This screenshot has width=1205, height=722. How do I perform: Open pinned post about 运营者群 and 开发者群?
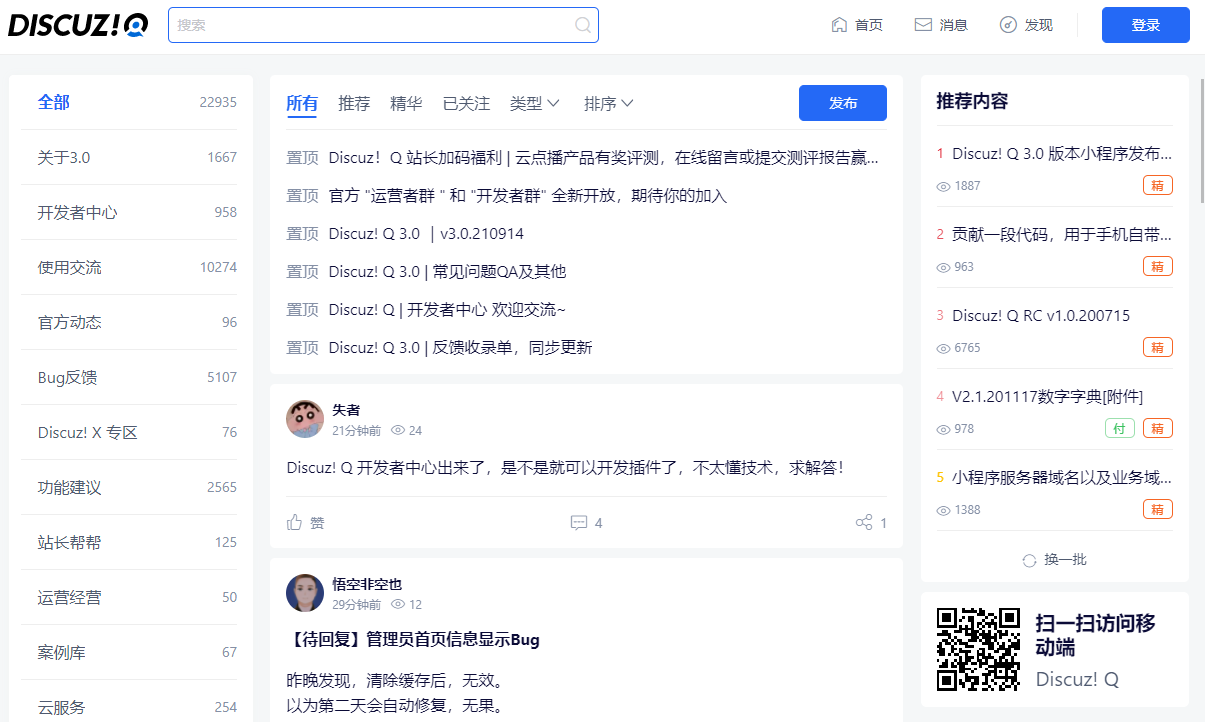tap(528, 195)
